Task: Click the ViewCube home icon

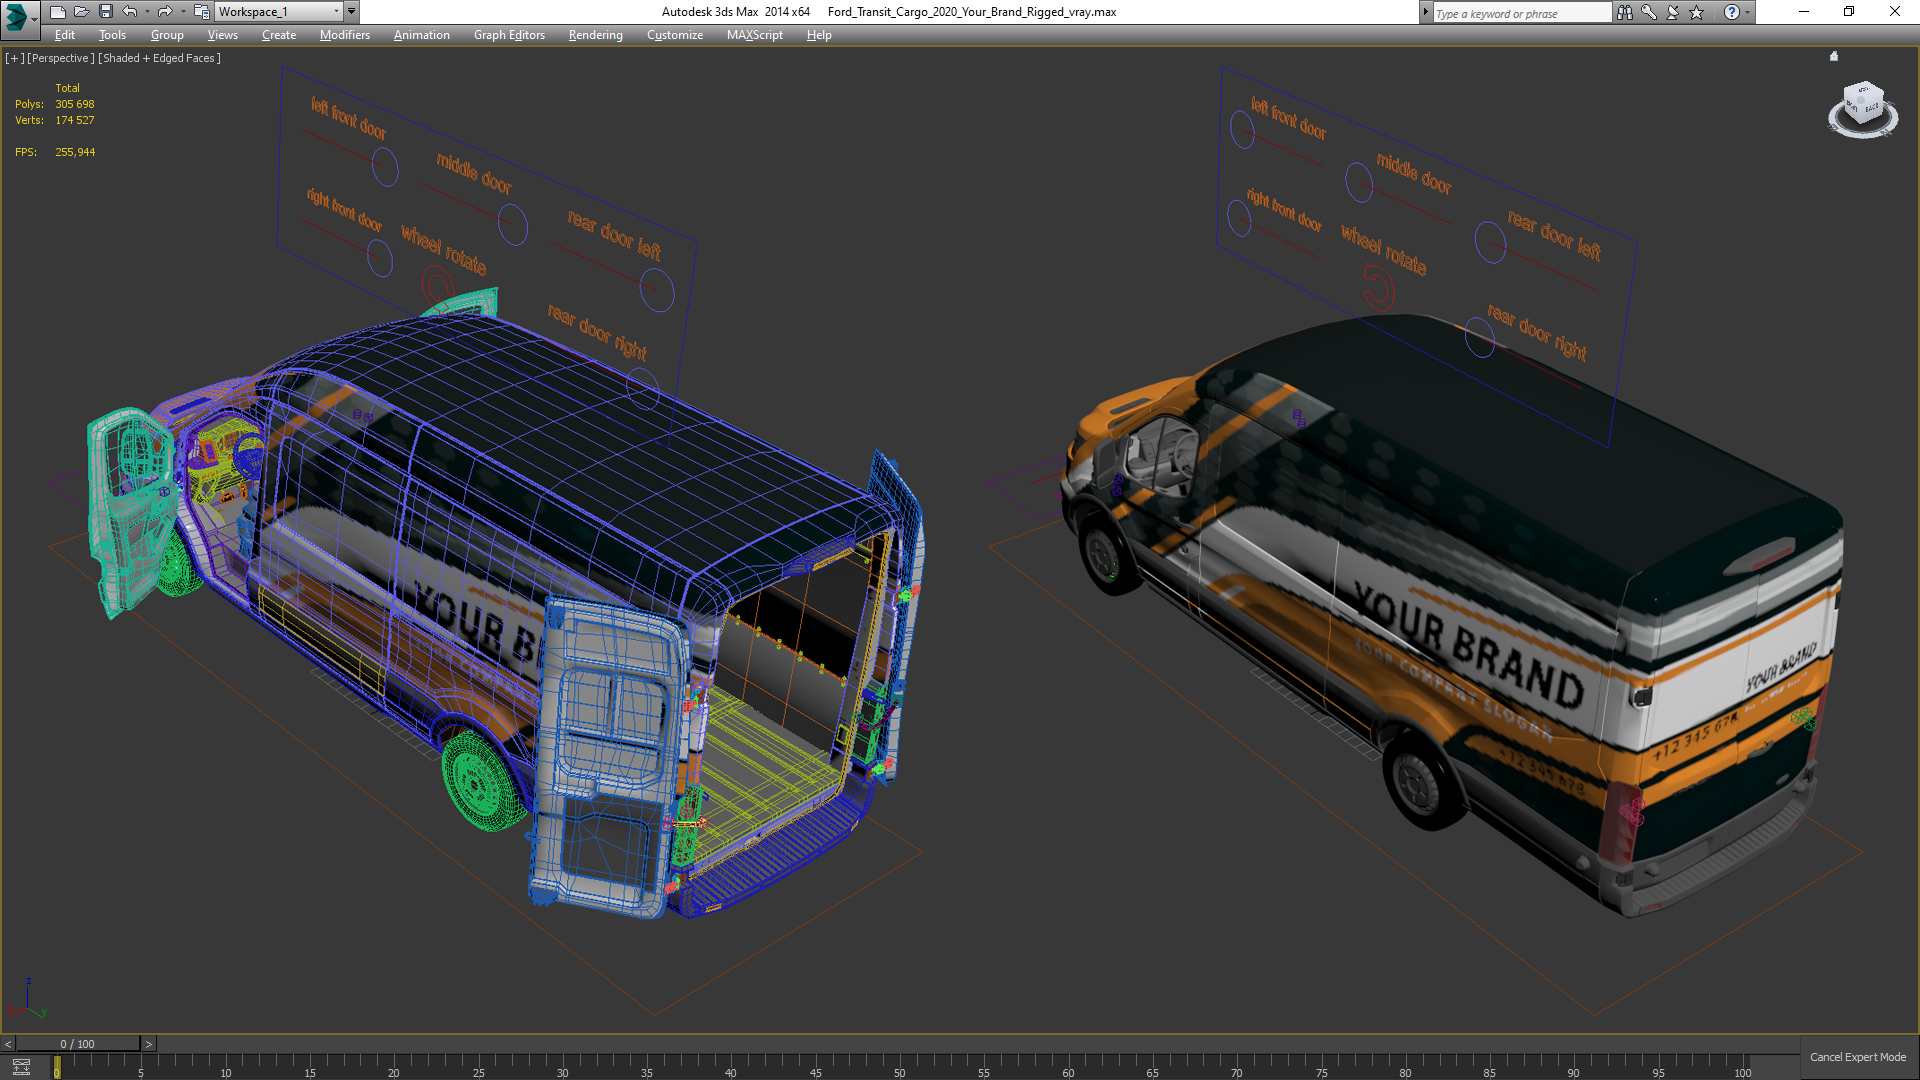Action: pos(1834,56)
